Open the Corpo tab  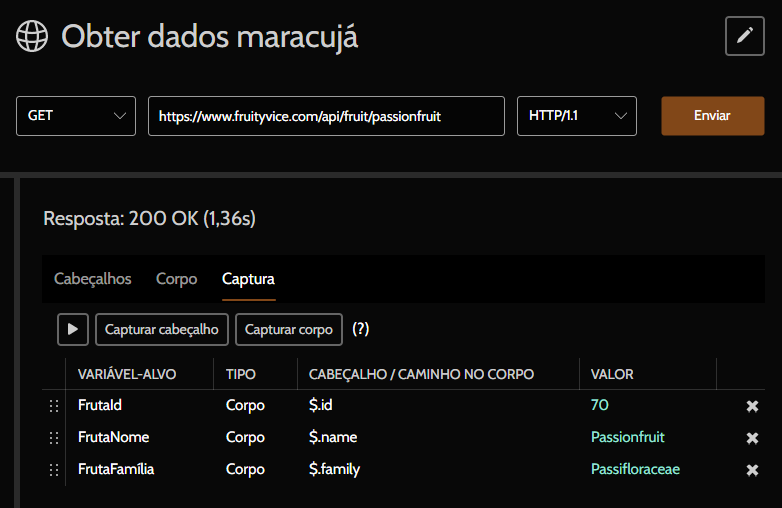point(176,279)
